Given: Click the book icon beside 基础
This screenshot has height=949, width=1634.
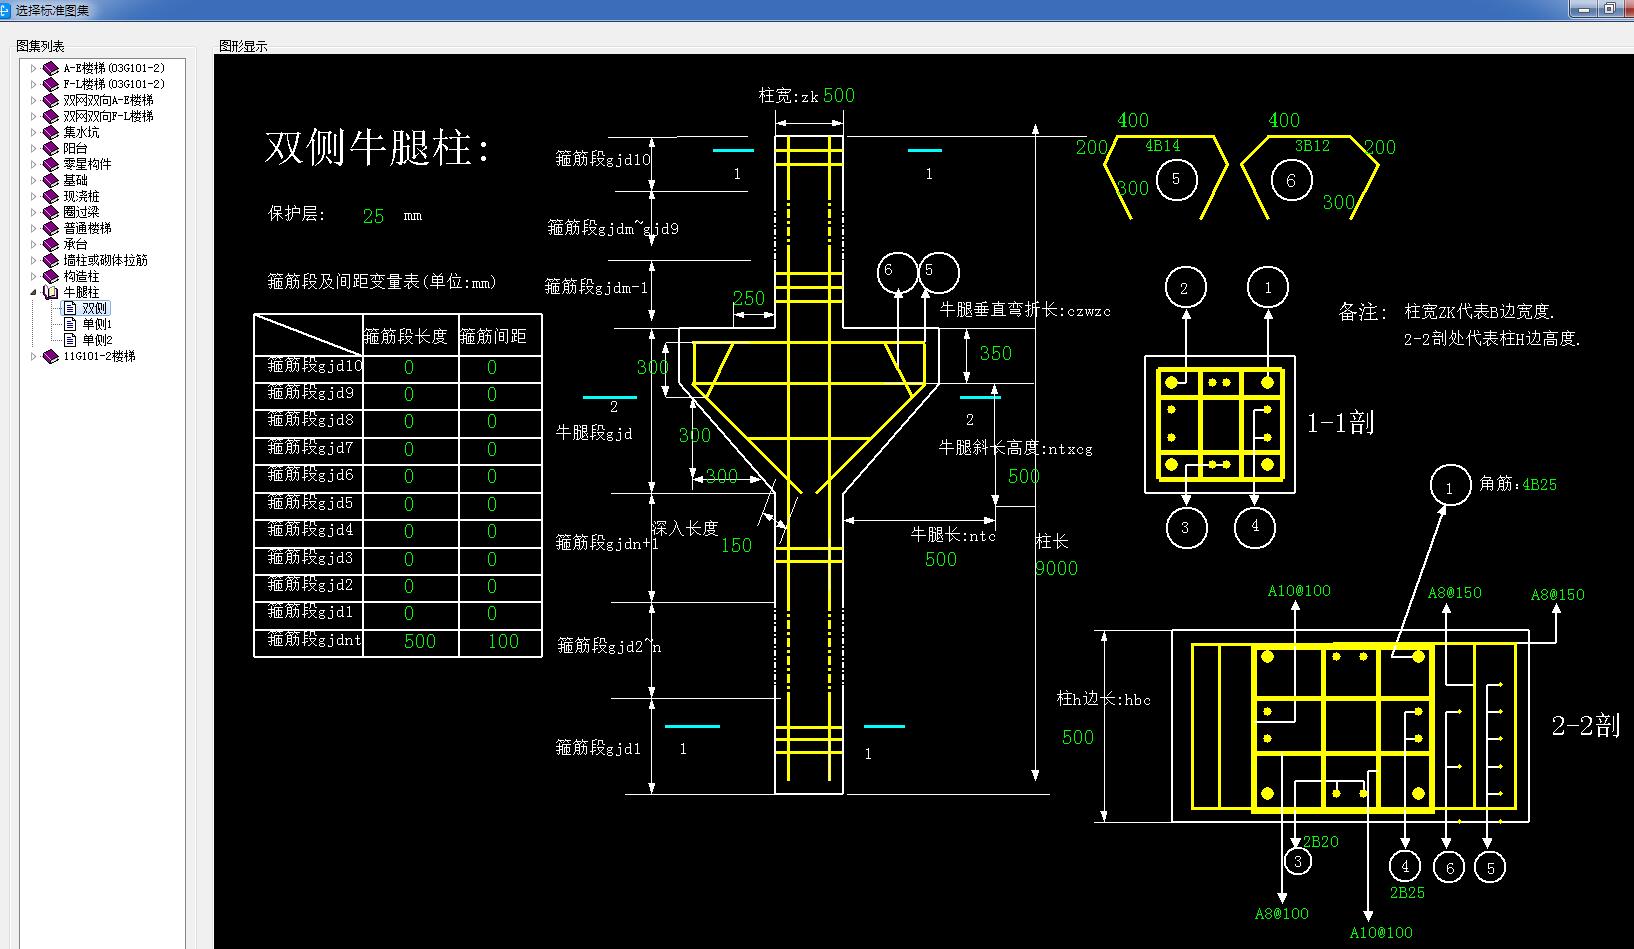Looking at the screenshot, I should (51, 180).
